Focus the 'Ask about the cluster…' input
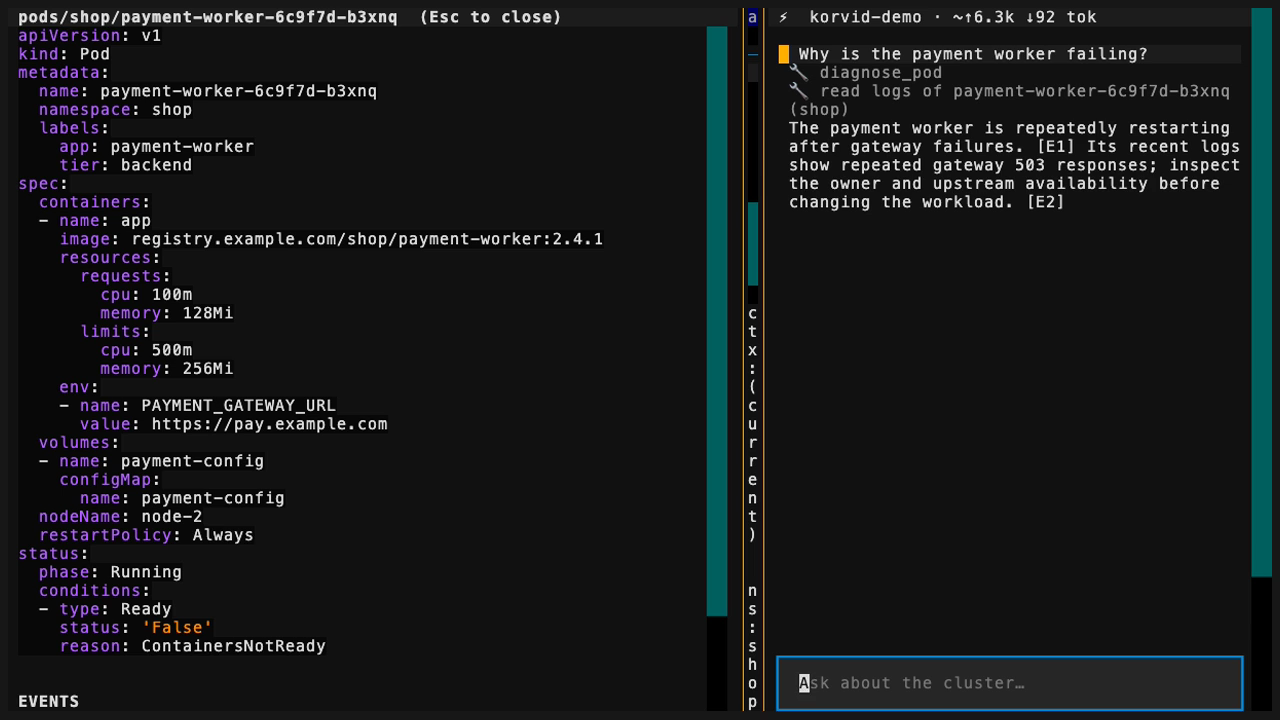 click(x=1010, y=683)
